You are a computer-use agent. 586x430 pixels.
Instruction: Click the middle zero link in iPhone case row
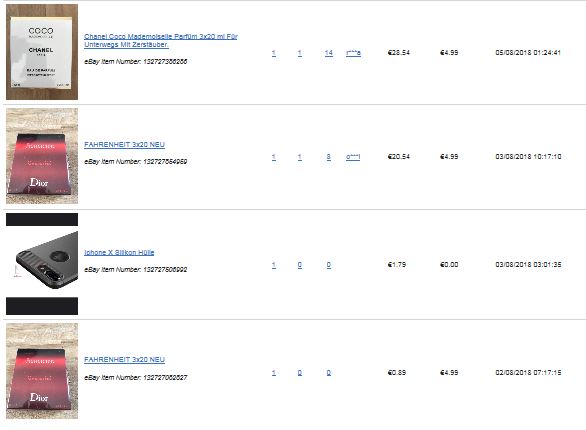300,265
